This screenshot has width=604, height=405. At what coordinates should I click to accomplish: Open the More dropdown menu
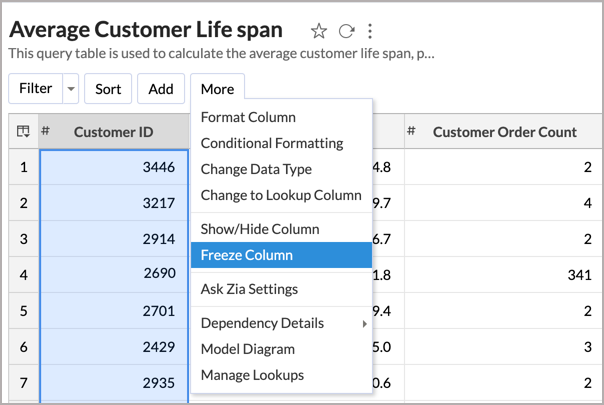click(217, 89)
